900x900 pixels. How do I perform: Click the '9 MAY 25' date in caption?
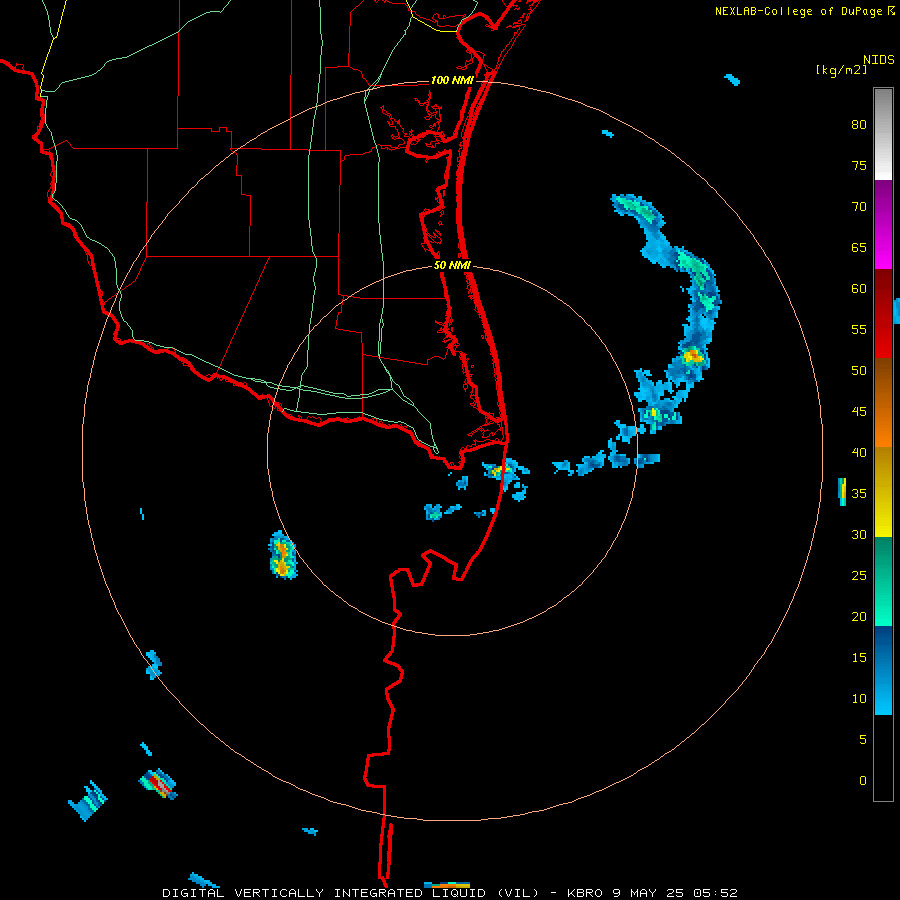pos(649,893)
